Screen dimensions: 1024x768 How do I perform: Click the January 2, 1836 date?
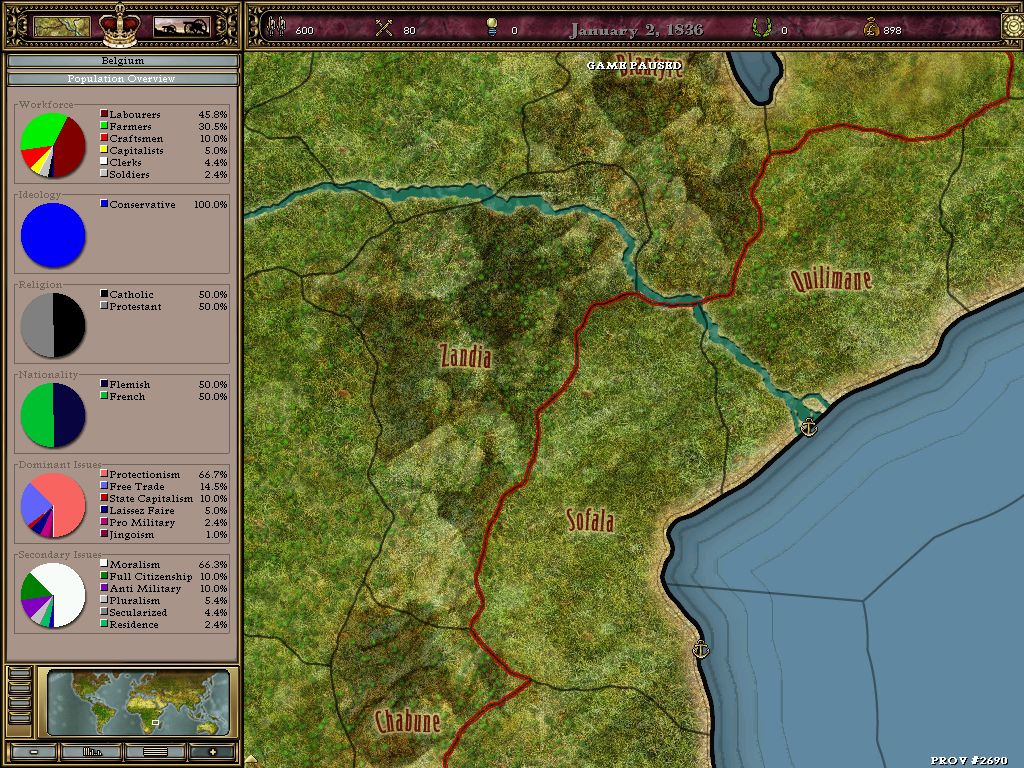click(x=636, y=29)
